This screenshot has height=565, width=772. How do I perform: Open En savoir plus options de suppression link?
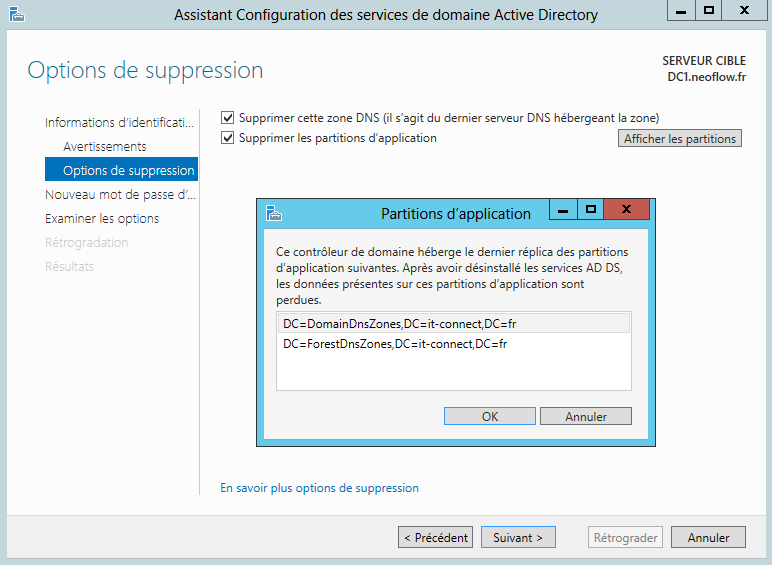coord(319,488)
